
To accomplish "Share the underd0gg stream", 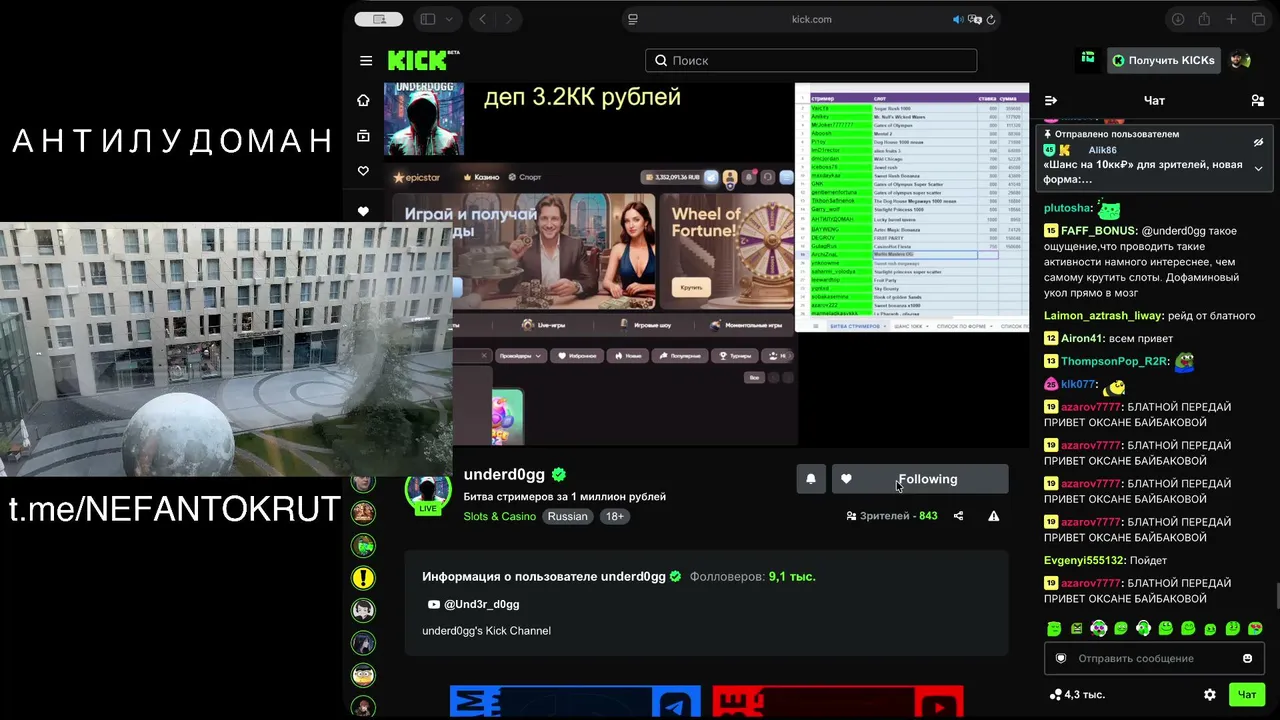I will pos(958,516).
